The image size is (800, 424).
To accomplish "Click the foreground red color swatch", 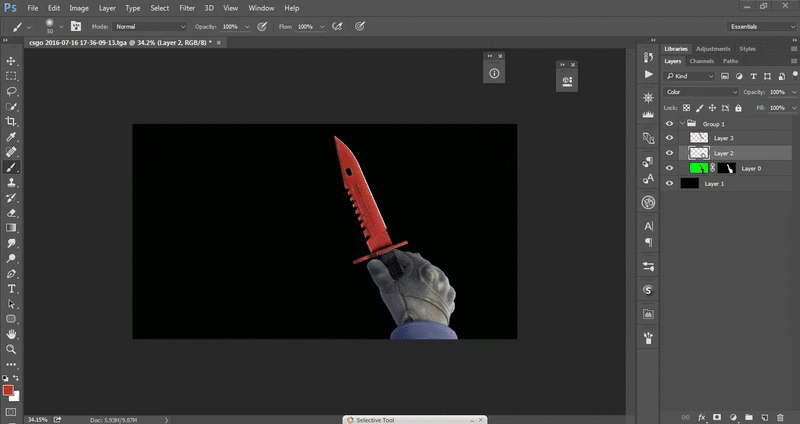I will [8, 390].
